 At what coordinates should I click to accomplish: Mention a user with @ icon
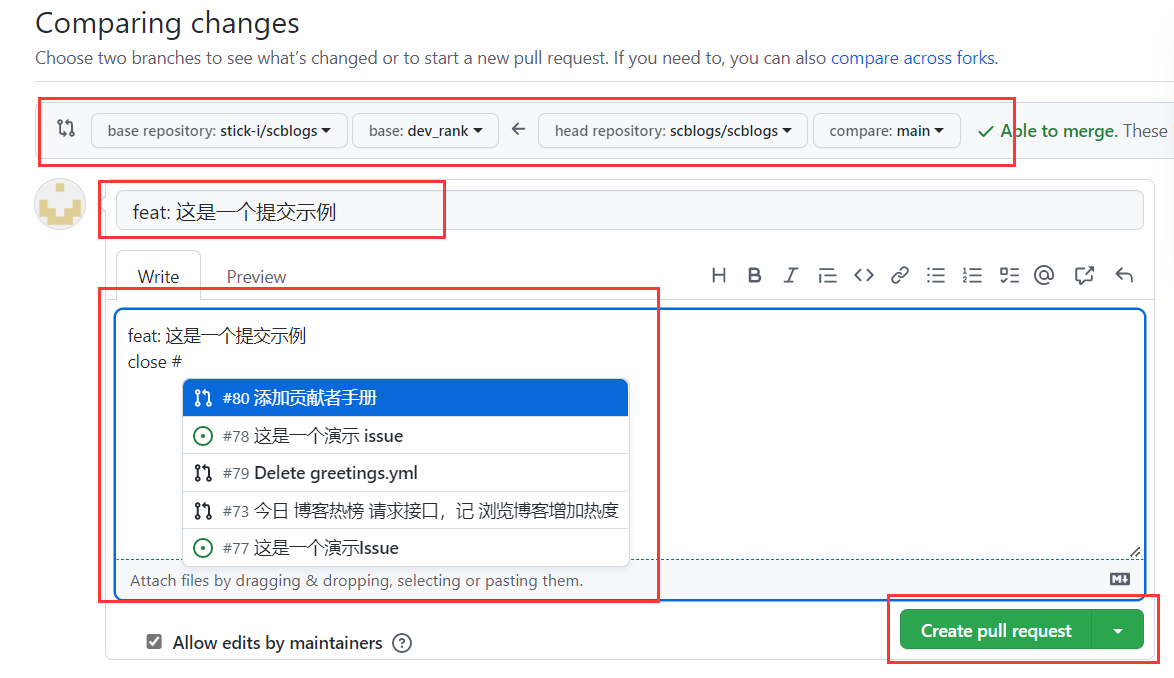click(1044, 276)
